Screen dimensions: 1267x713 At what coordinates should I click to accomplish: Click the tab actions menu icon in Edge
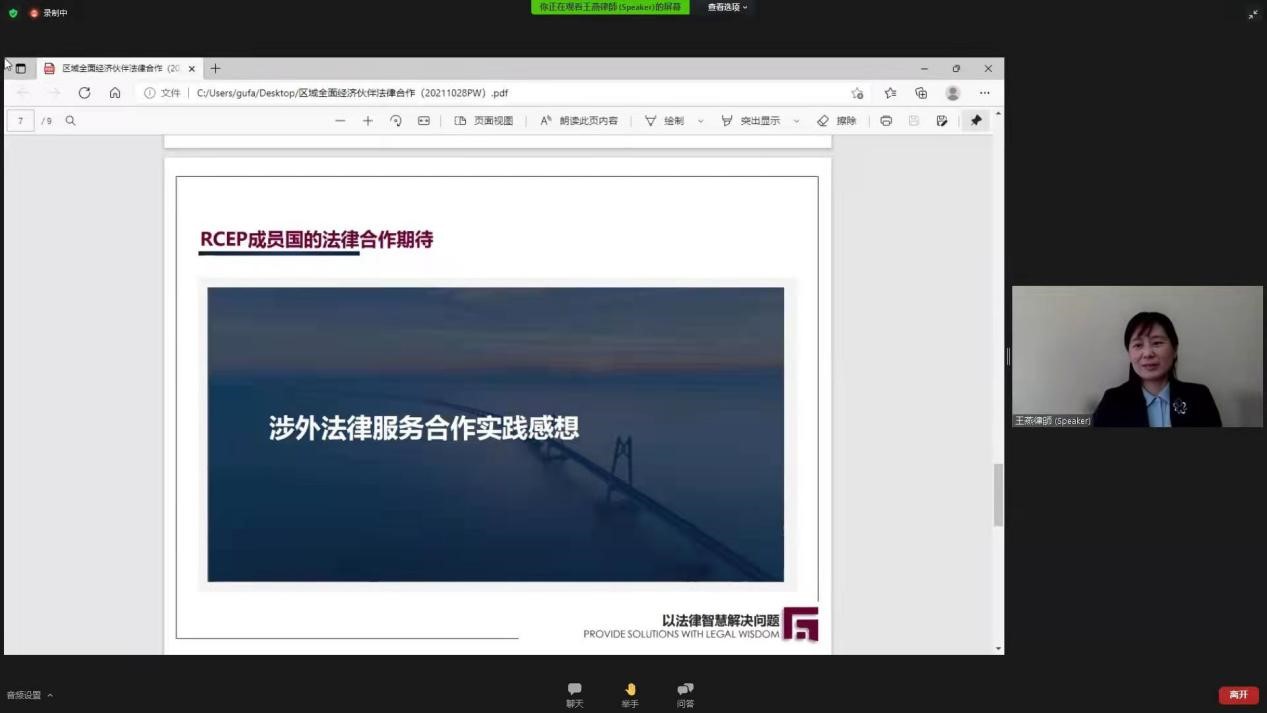(20, 69)
